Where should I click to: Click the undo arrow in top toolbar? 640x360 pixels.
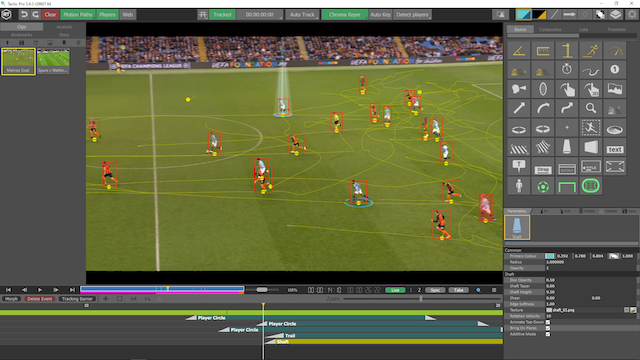pos(24,15)
